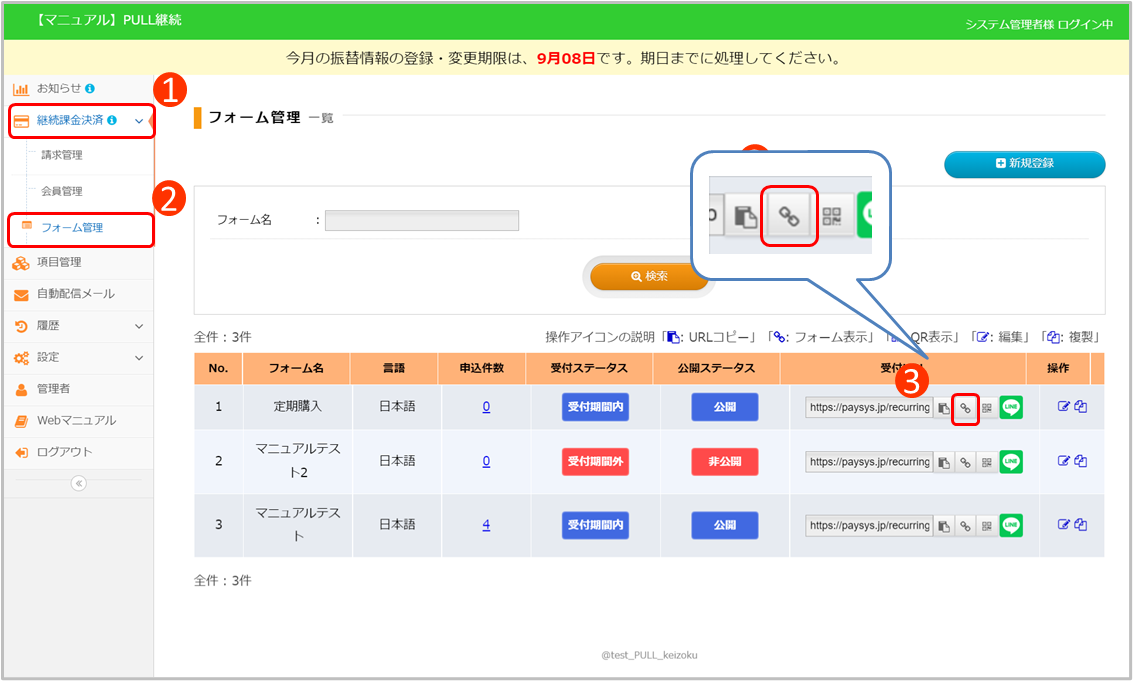
Task: Open 自動配信メール menu item
Action: tap(76, 294)
